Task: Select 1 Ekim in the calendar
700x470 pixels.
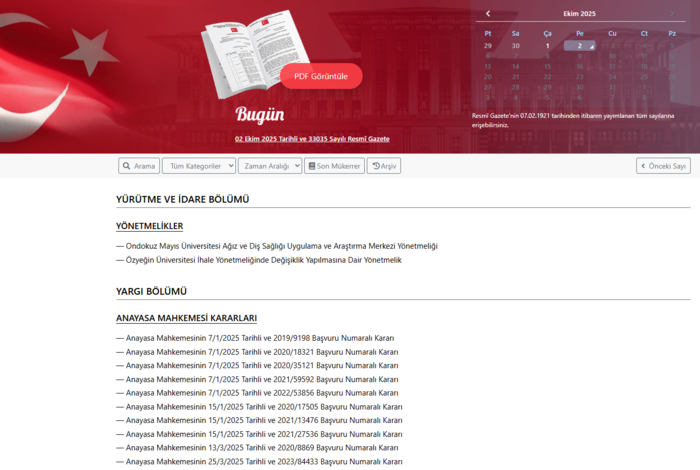Action: click(547, 46)
